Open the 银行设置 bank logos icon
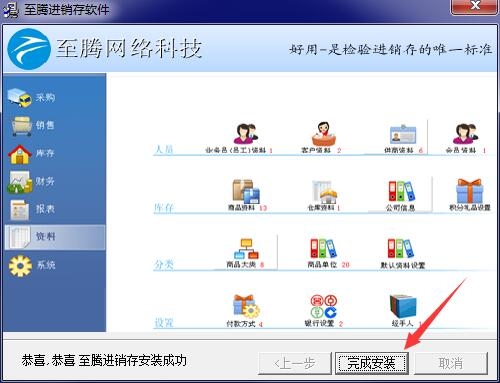The image size is (500, 383). pyautogui.click(x=324, y=306)
